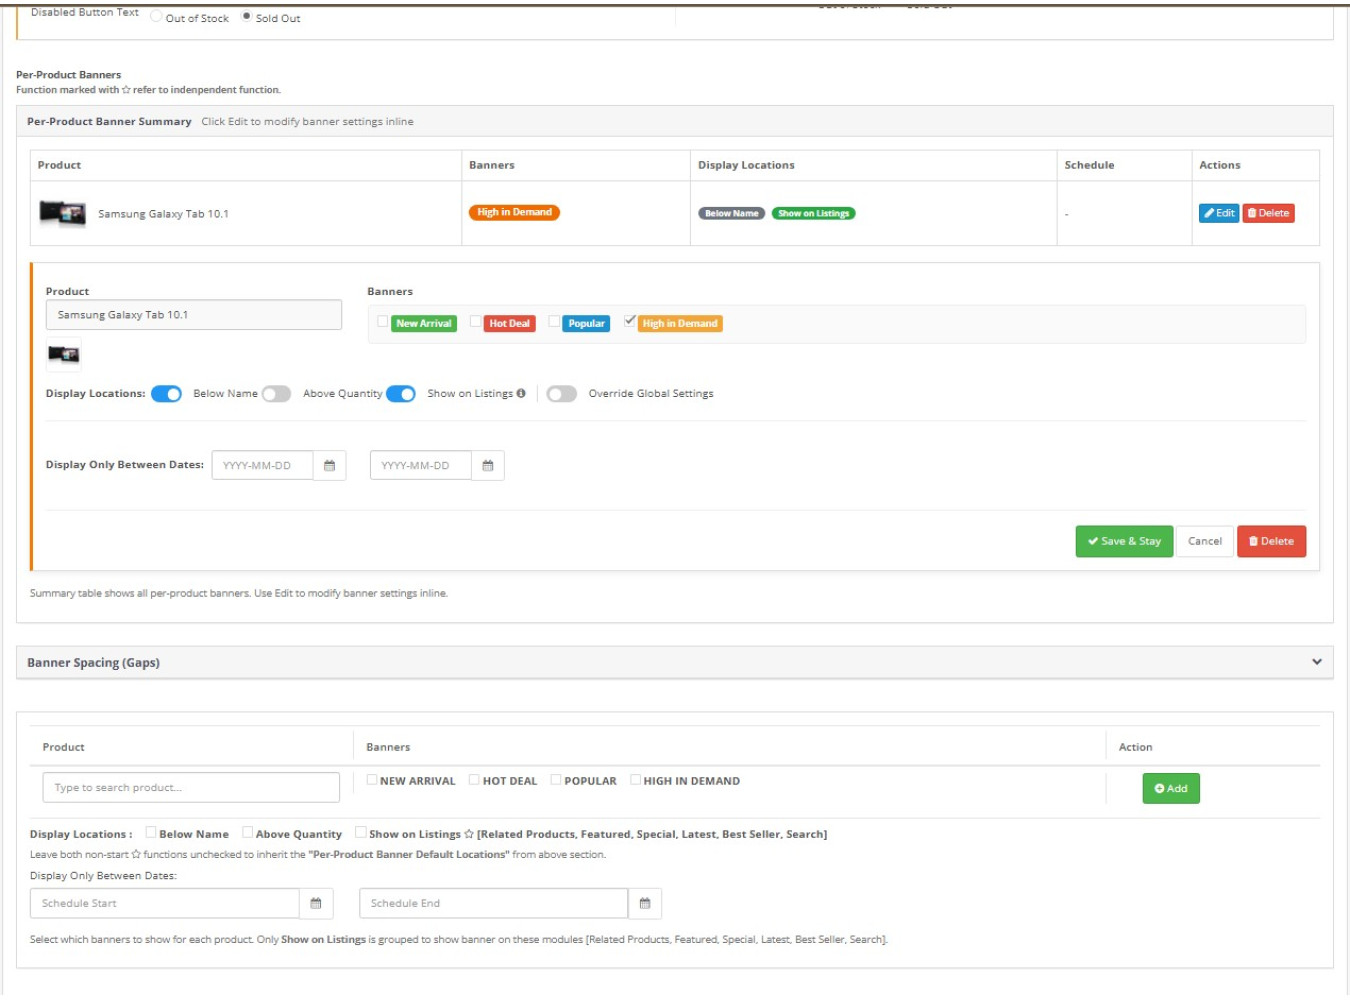Select the Out of Stock radio option
Viewport: 1350px width, 1000px height.
[156, 17]
